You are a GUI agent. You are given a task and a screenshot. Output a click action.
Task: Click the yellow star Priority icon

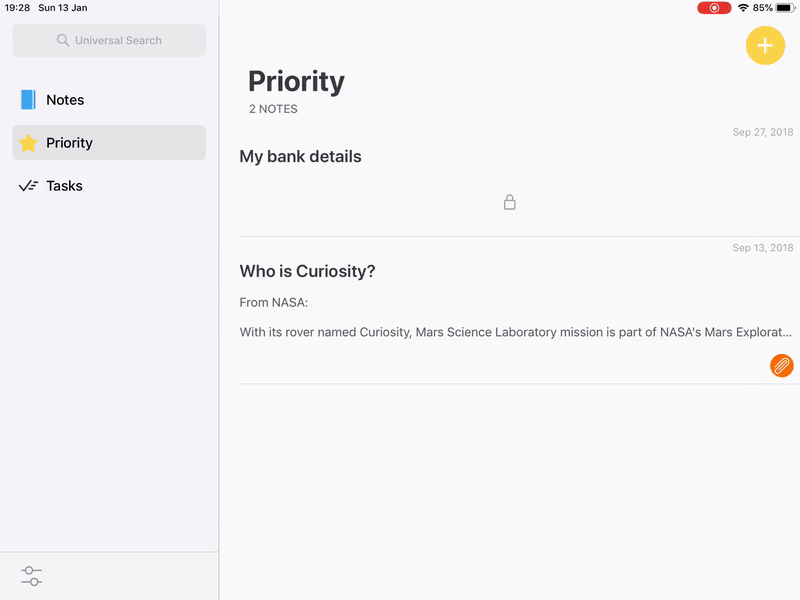tap(28, 143)
